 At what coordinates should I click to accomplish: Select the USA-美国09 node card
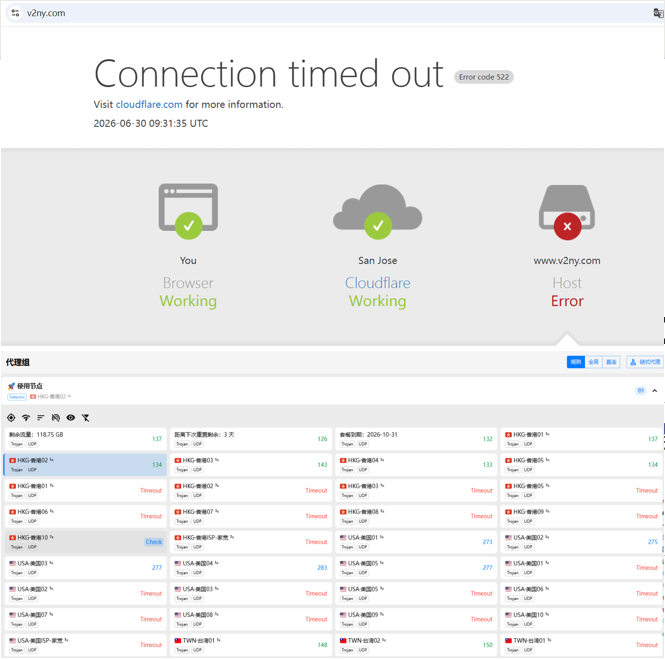pos(416,619)
